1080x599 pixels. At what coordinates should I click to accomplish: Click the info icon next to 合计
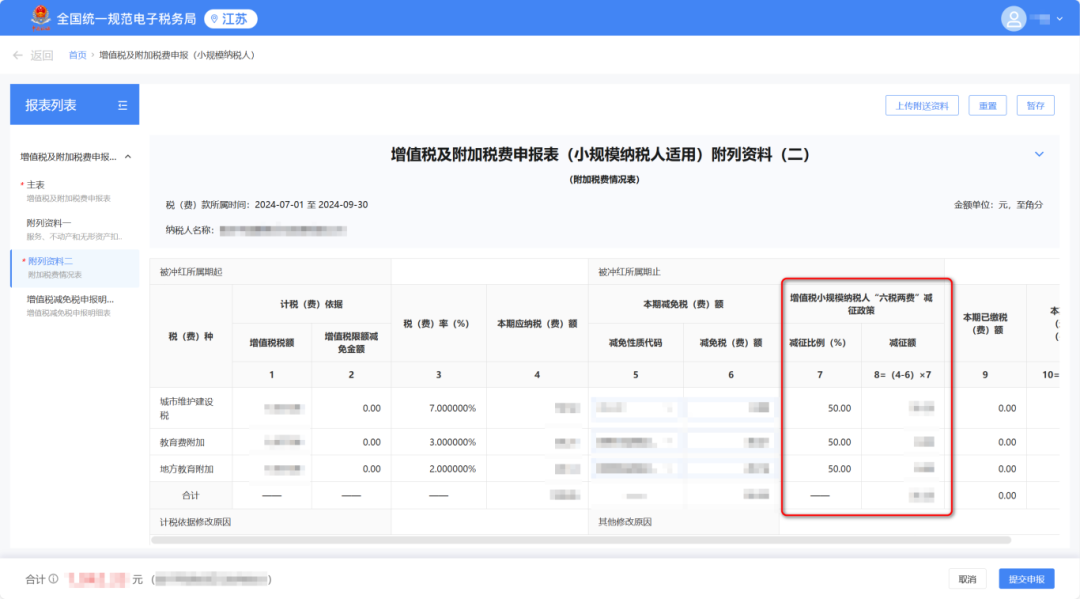pyautogui.click(x=53, y=578)
